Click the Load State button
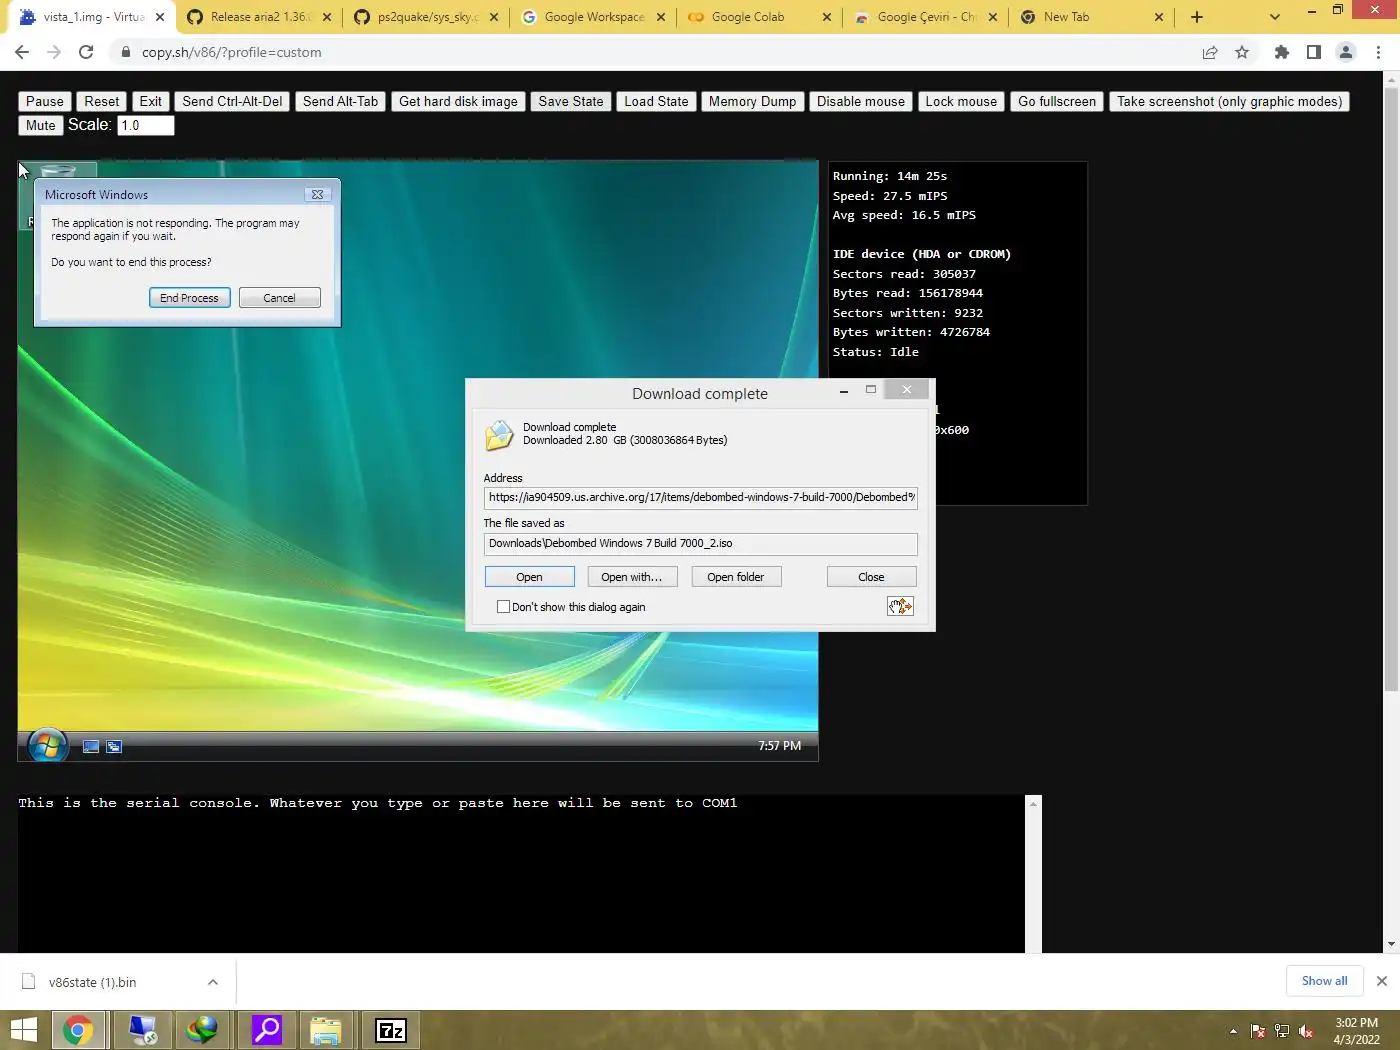Image resolution: width=1400 pixels, height=1050 pixels. pyautogui.click(x=656, y=101)
